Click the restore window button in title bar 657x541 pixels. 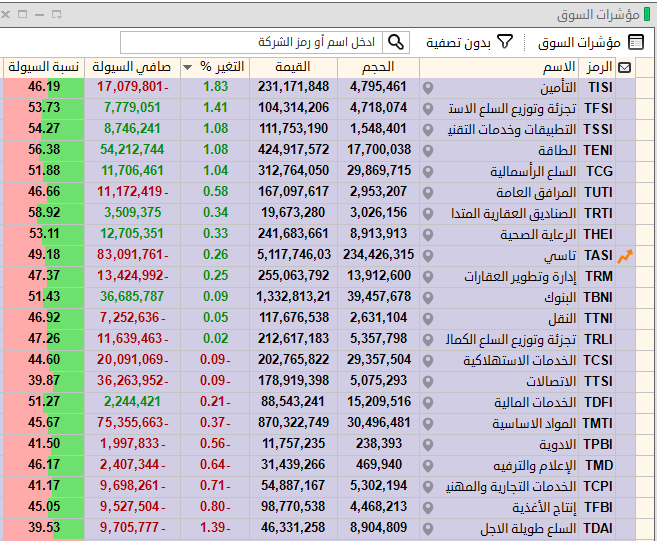click(23, 14)
